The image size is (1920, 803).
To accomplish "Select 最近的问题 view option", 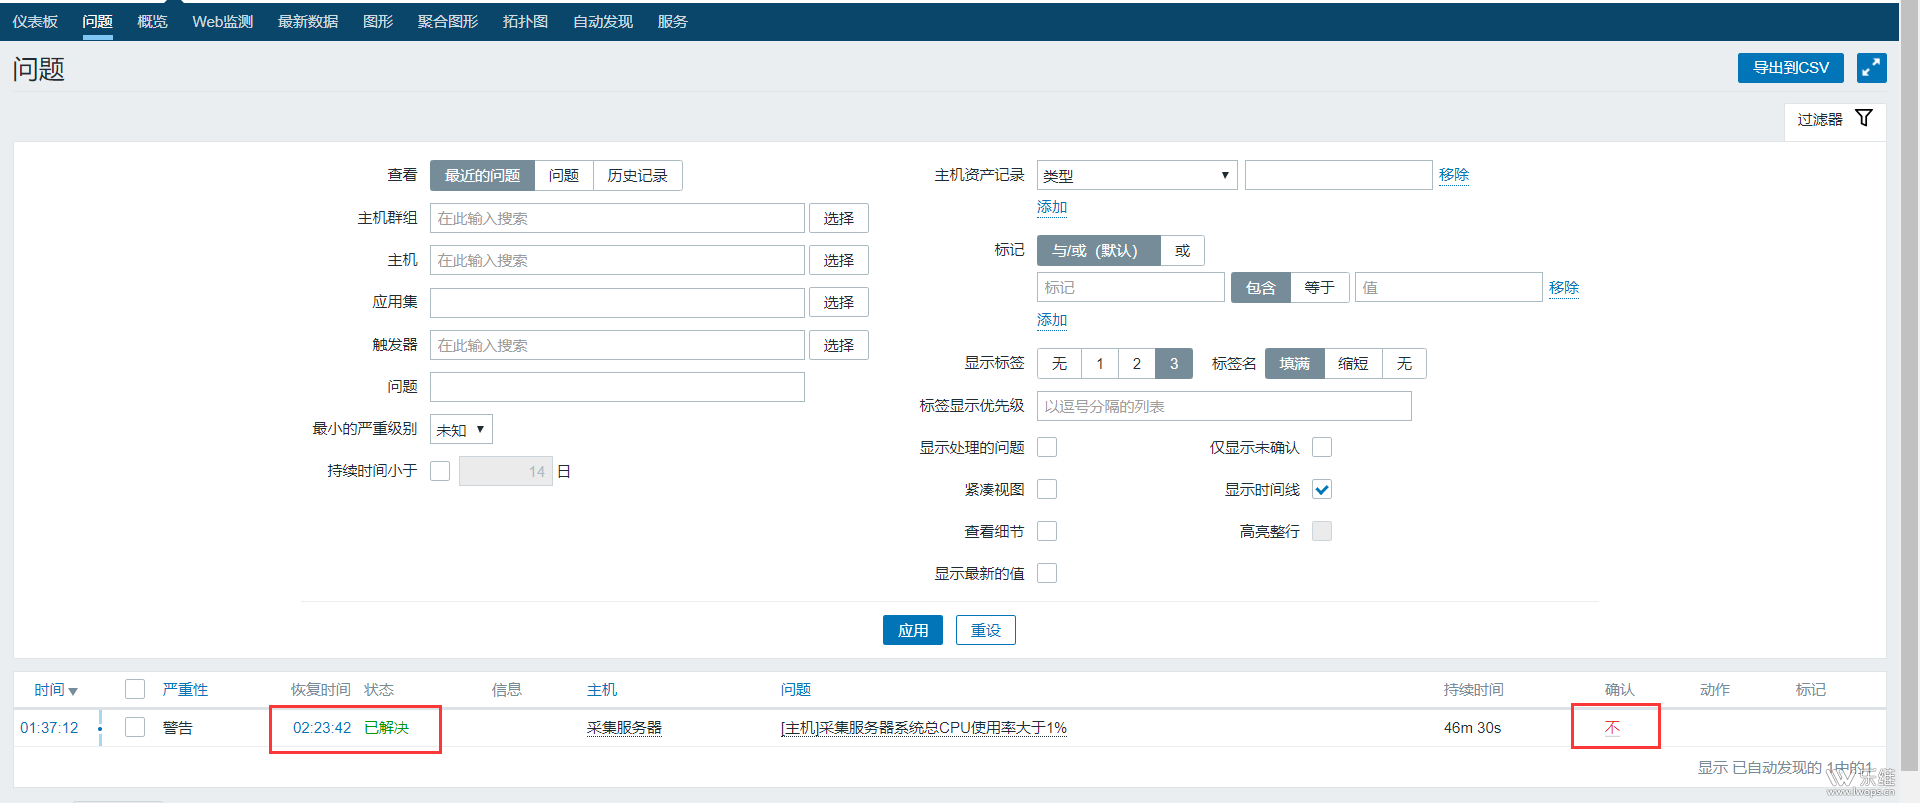I will pyautogui.click(x=482, y=175).
